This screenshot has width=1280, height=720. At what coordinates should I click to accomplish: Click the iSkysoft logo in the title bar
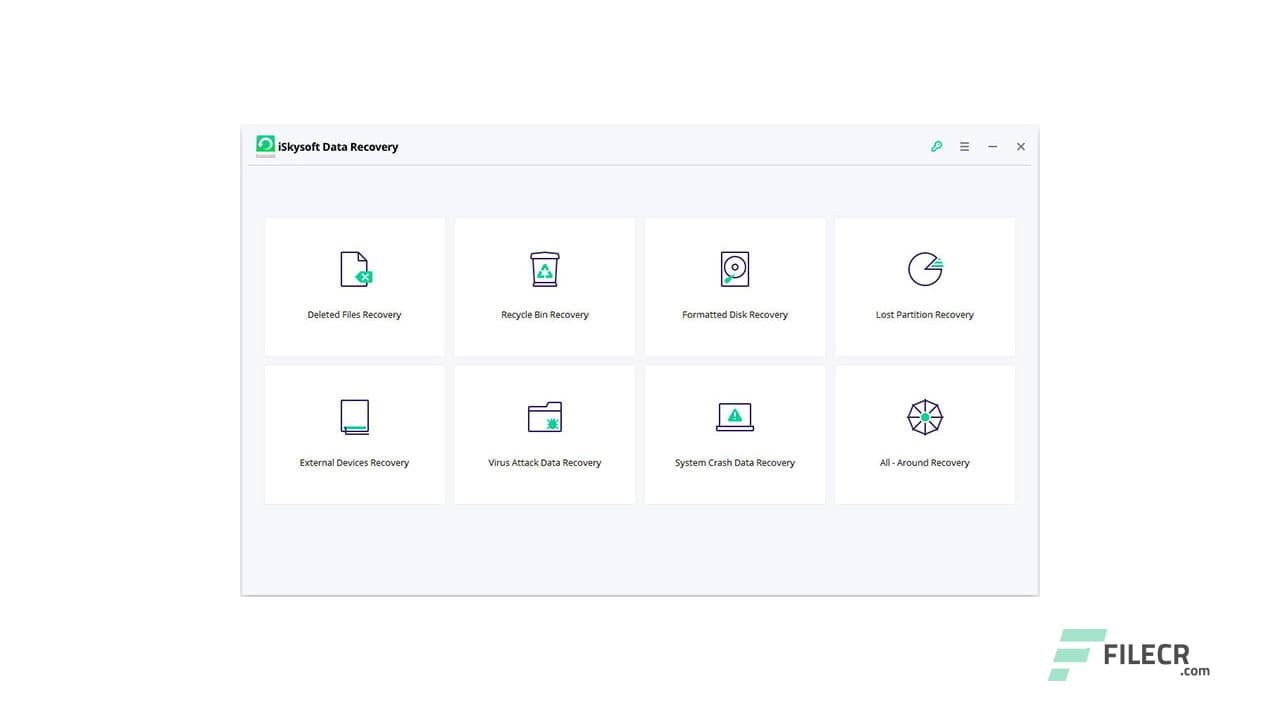coord(265,145)
